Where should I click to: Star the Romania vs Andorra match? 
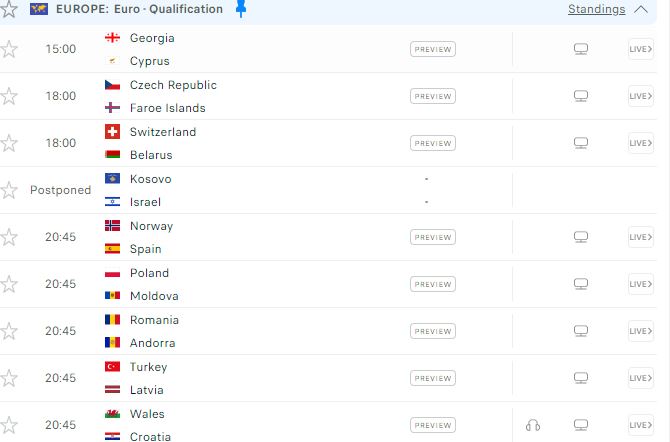click(x=9, y=331)
